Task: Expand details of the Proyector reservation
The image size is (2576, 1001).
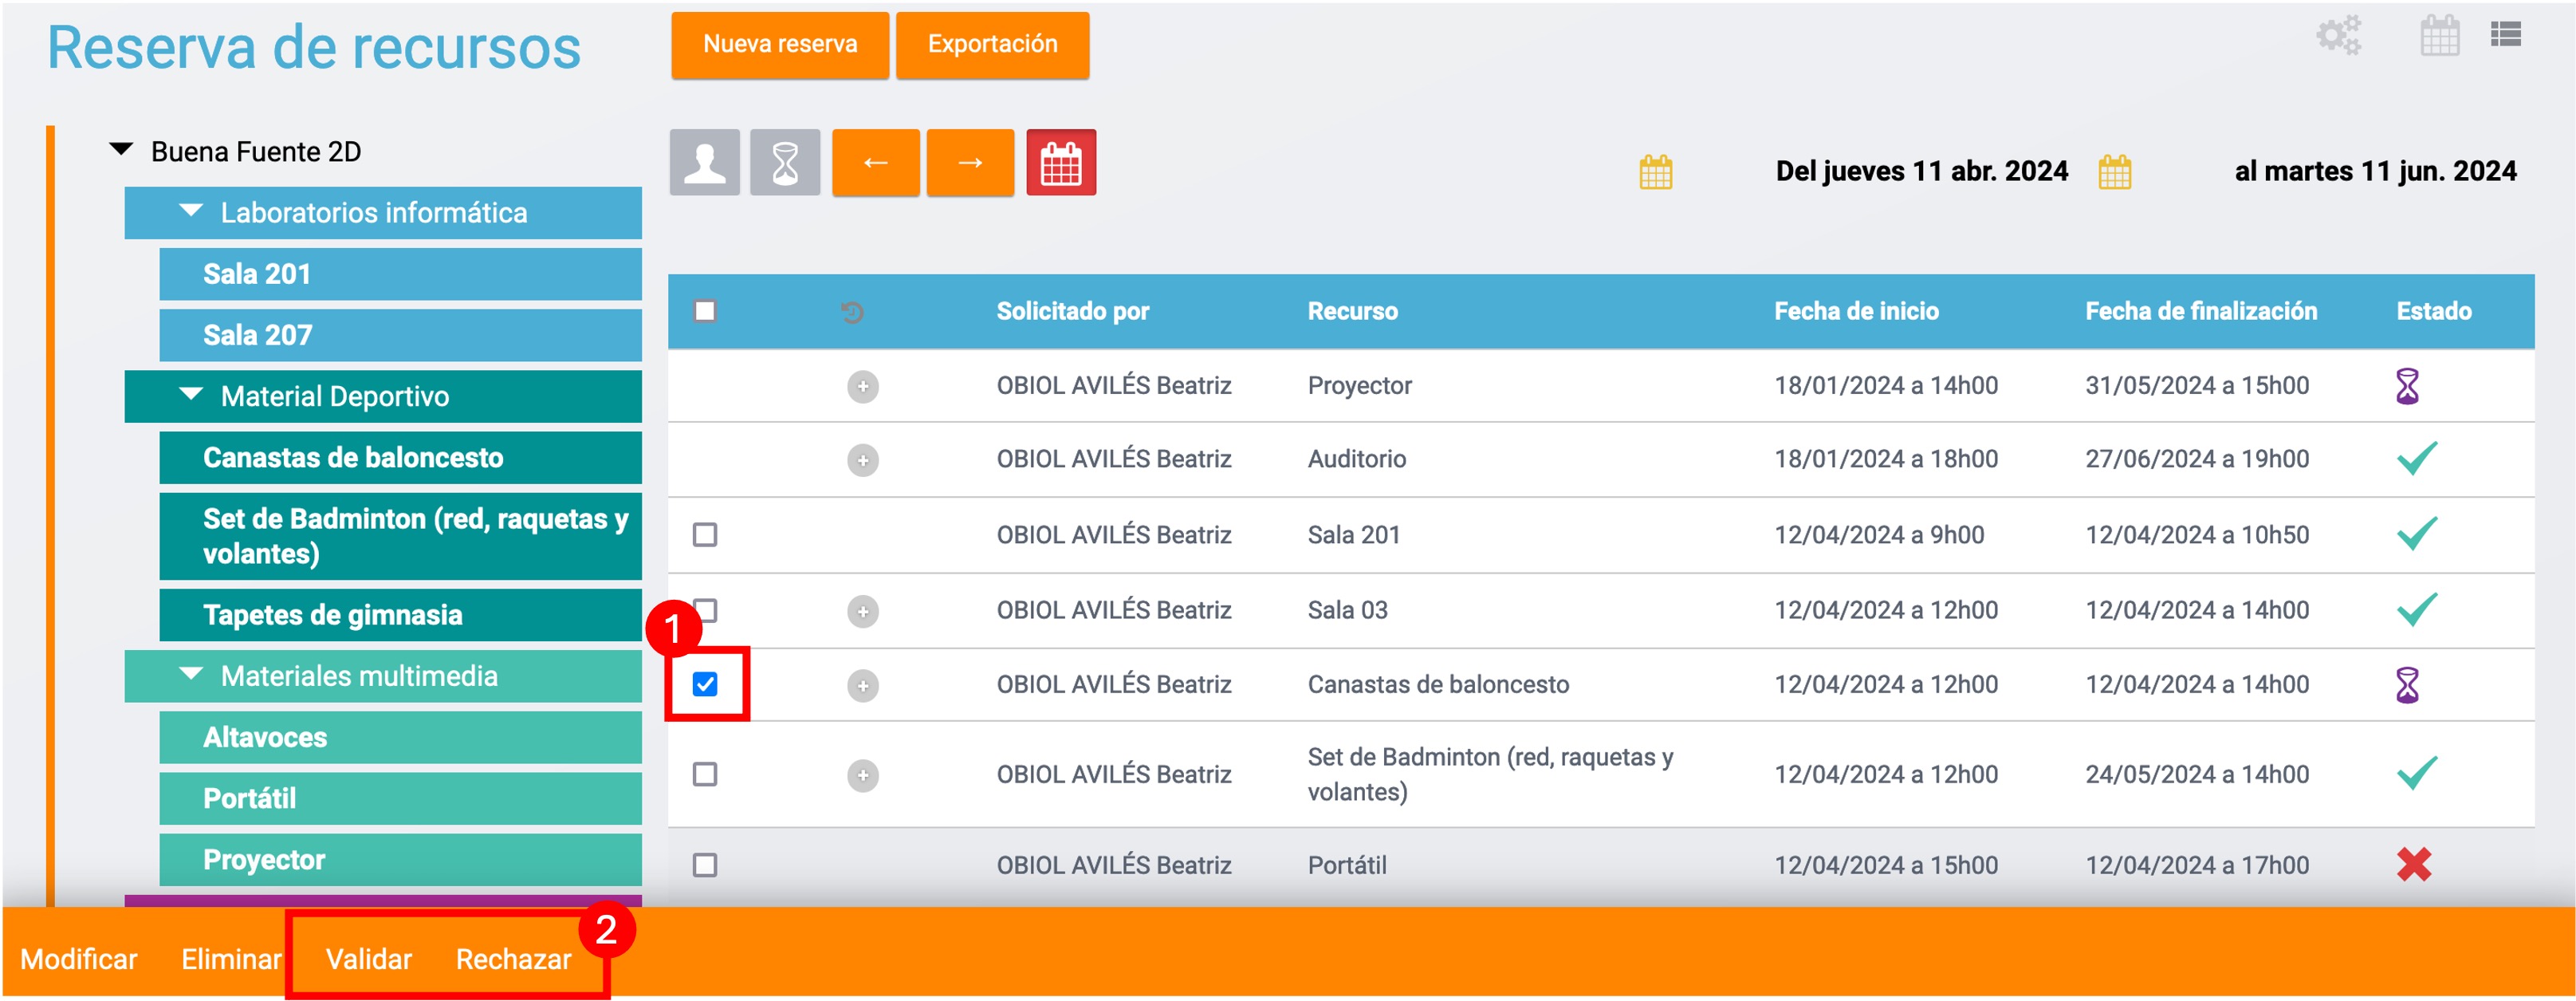Action: pyautogui.click(x=862, y=386)
